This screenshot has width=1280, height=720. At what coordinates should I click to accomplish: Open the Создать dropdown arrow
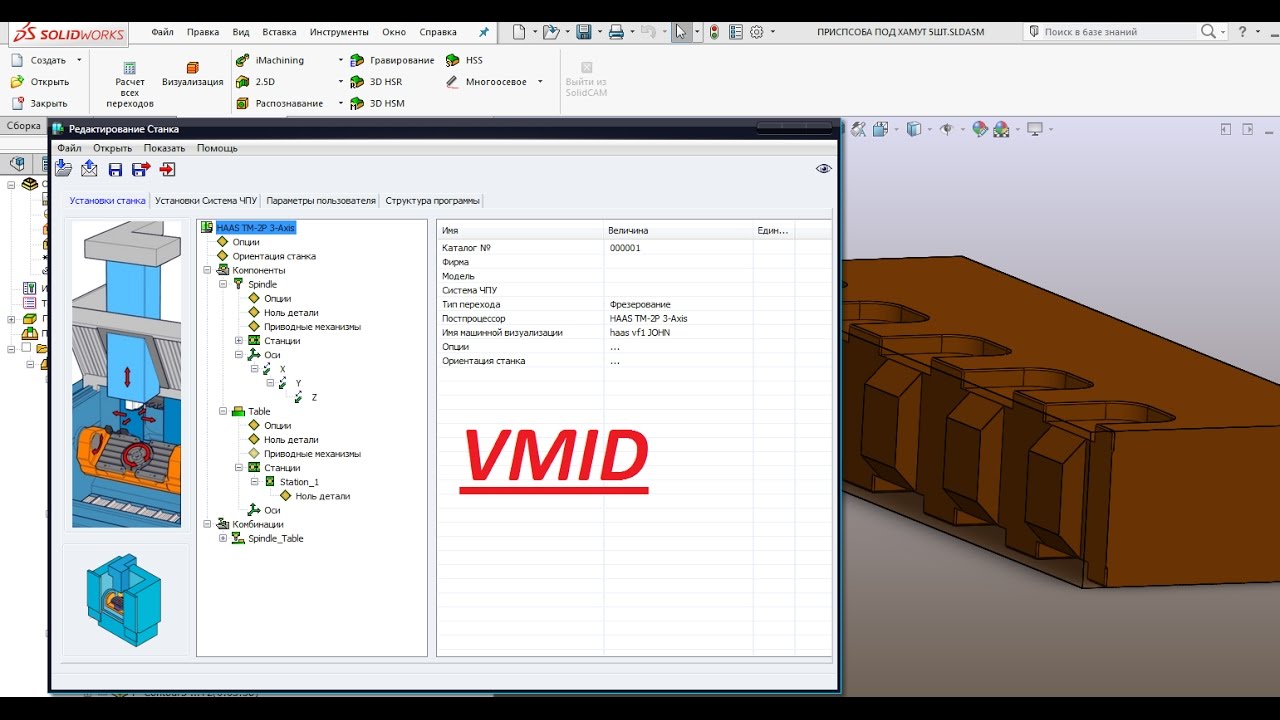[x=79, y=60]
